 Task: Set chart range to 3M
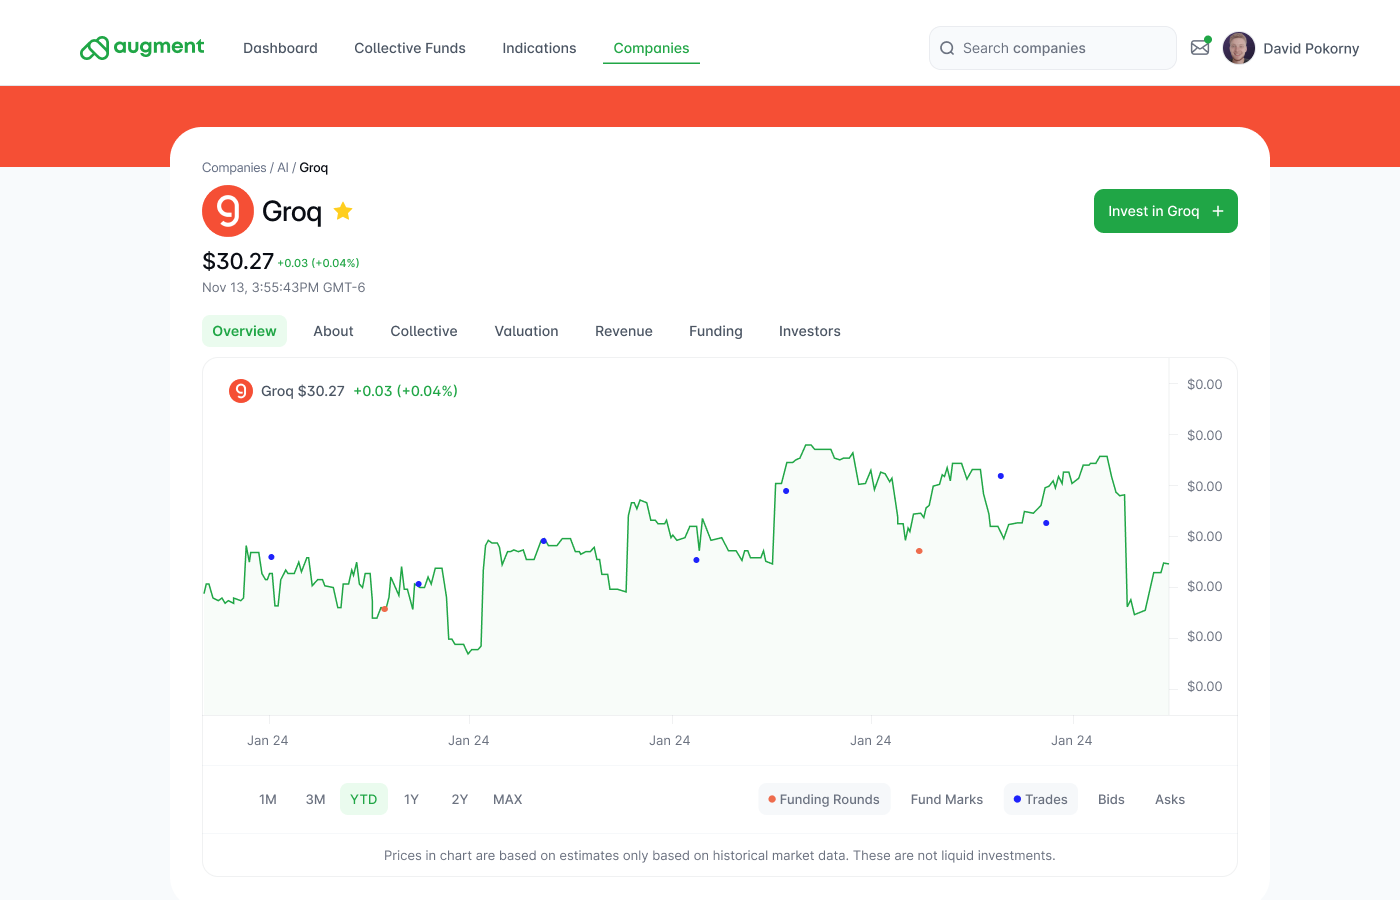pyautogui.click(x=316, y=799)
